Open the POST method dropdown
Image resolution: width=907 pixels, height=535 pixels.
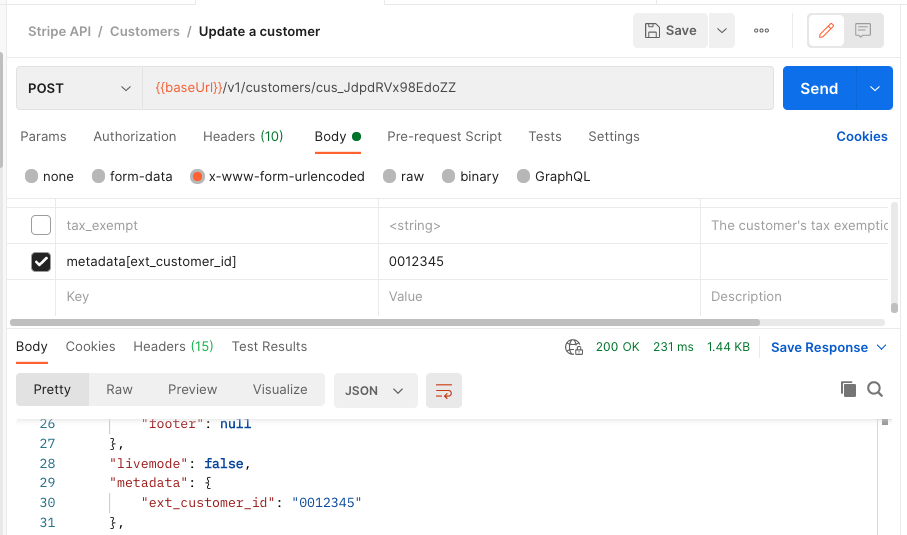(x=79, y=88)
